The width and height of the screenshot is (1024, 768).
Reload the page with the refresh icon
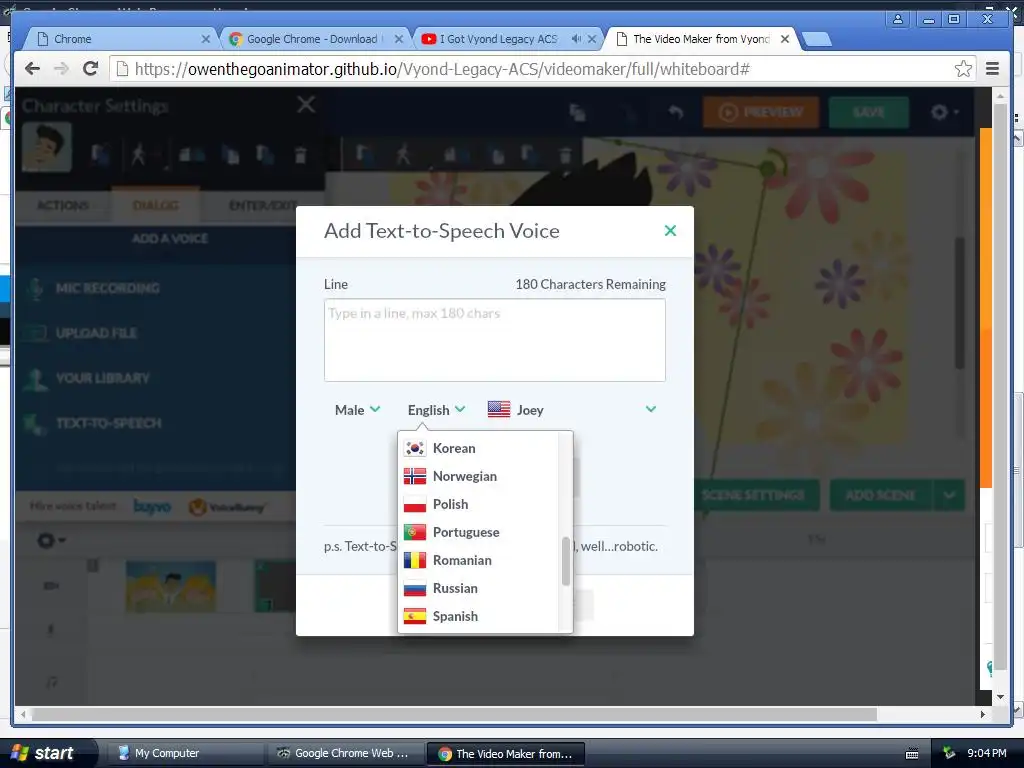(91, 68)
